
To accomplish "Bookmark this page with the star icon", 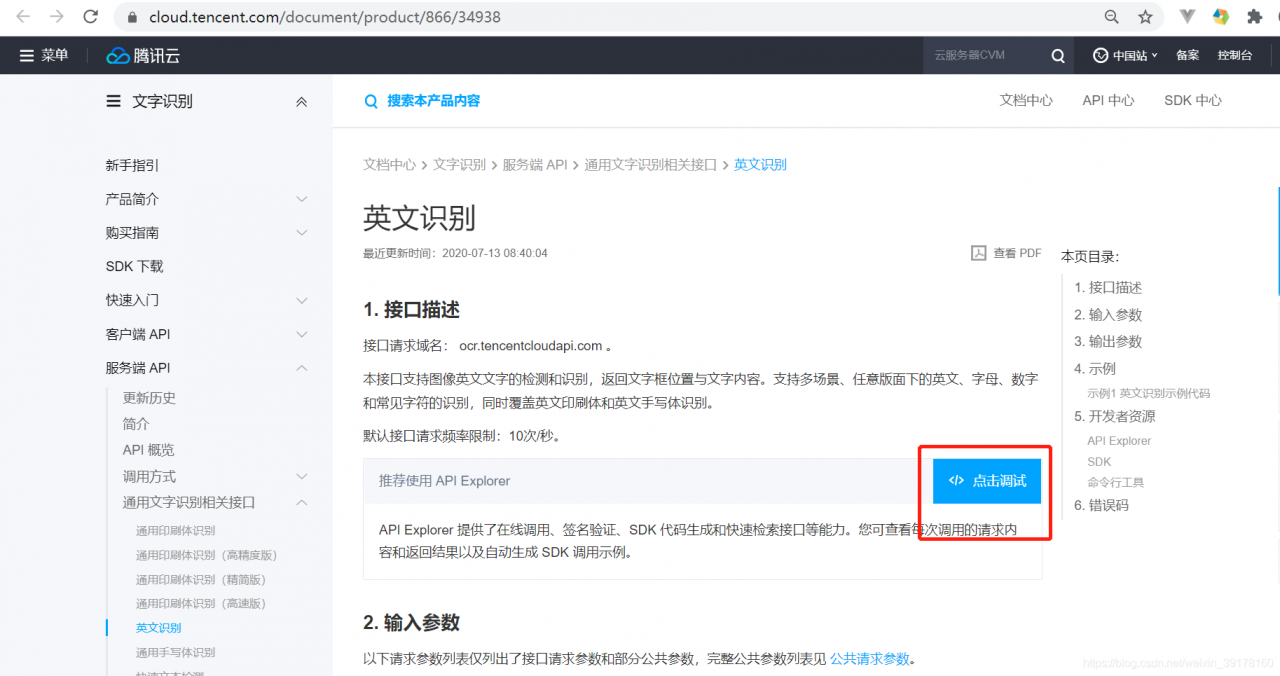I will (1145, 17).
